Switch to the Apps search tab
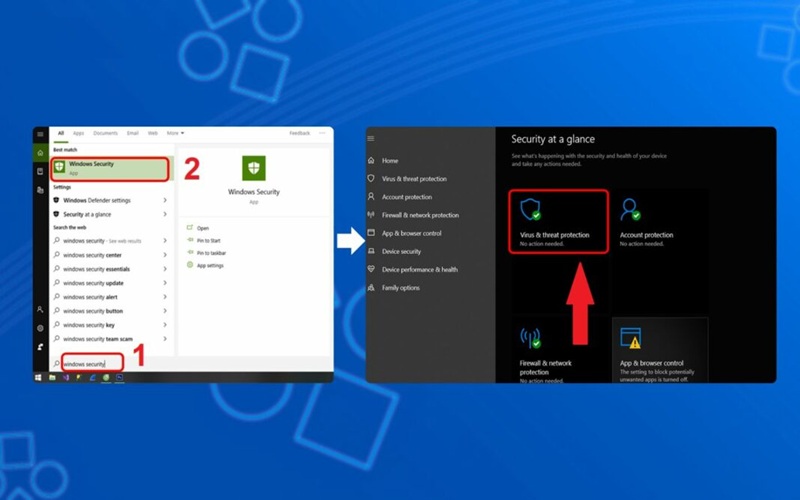The image size is (800, 500). [78, 133]
